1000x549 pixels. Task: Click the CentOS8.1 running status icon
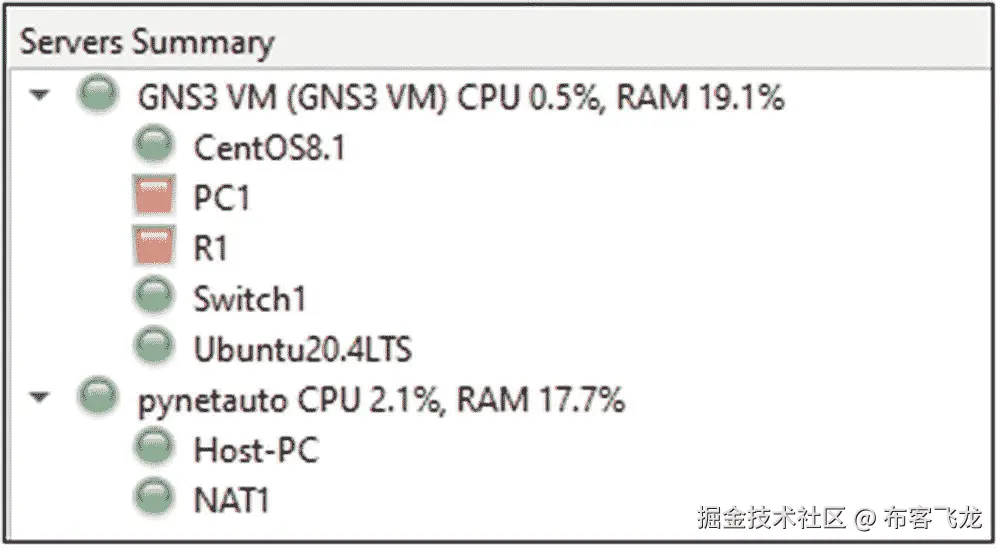(x=152, y=147)
